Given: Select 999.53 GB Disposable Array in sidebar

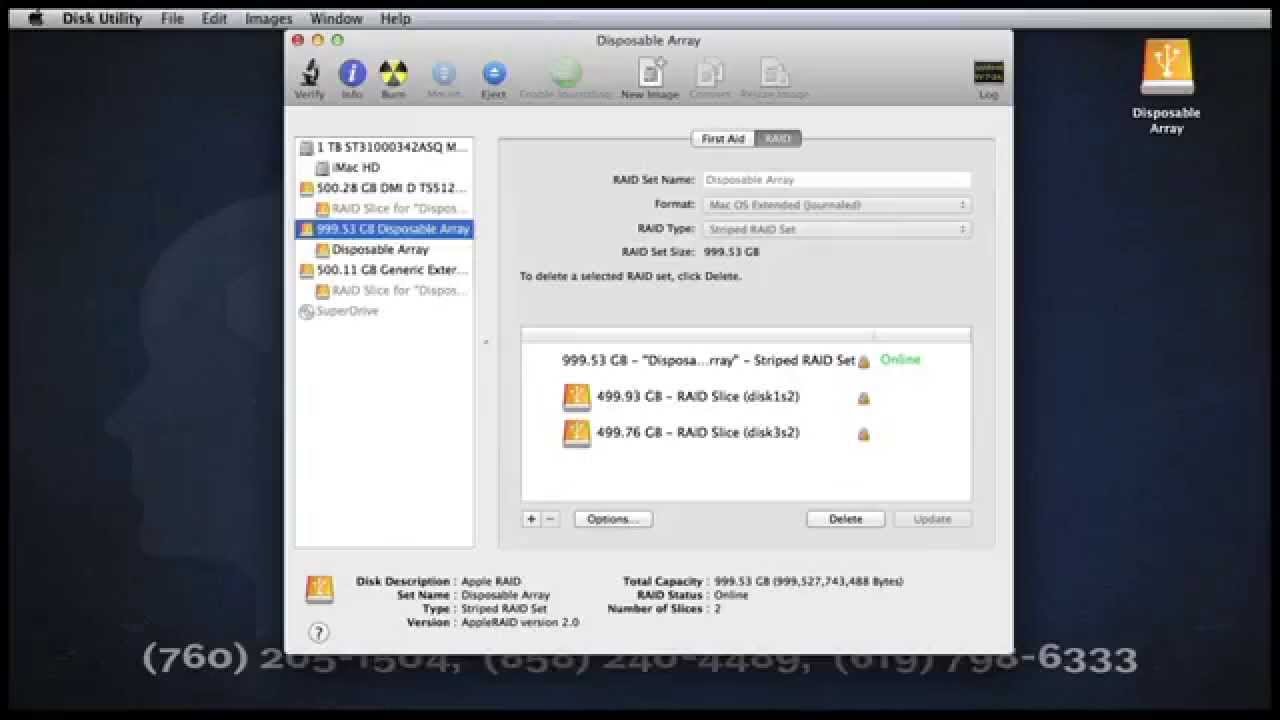Looking at the screenshot, I should click(x=384, y=229).
